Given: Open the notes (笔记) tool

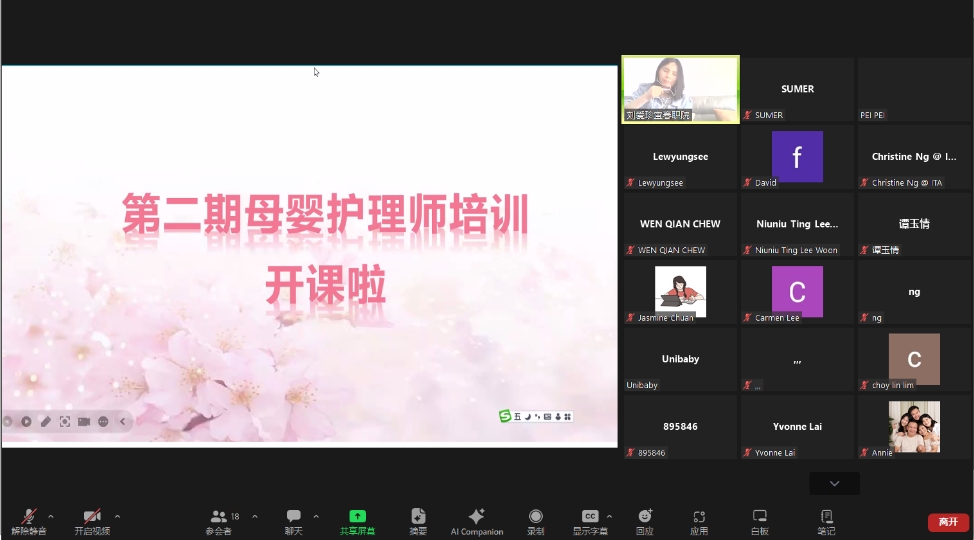Looking at the screenshot, I should (x=826, y=518).
